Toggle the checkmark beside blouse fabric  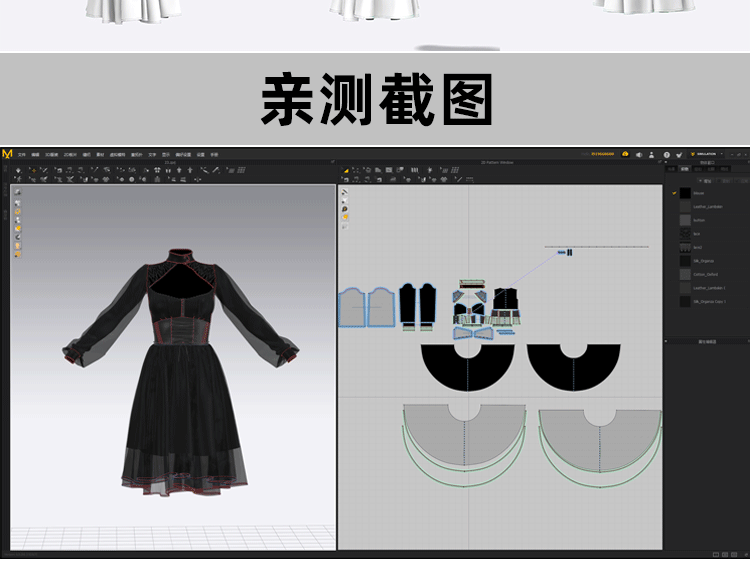[x=674, y=193]
